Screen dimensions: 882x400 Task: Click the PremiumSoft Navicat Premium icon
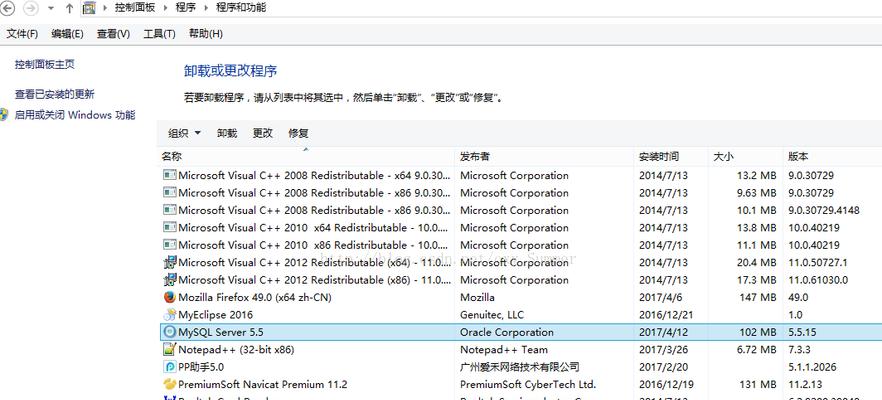[169, 385]
